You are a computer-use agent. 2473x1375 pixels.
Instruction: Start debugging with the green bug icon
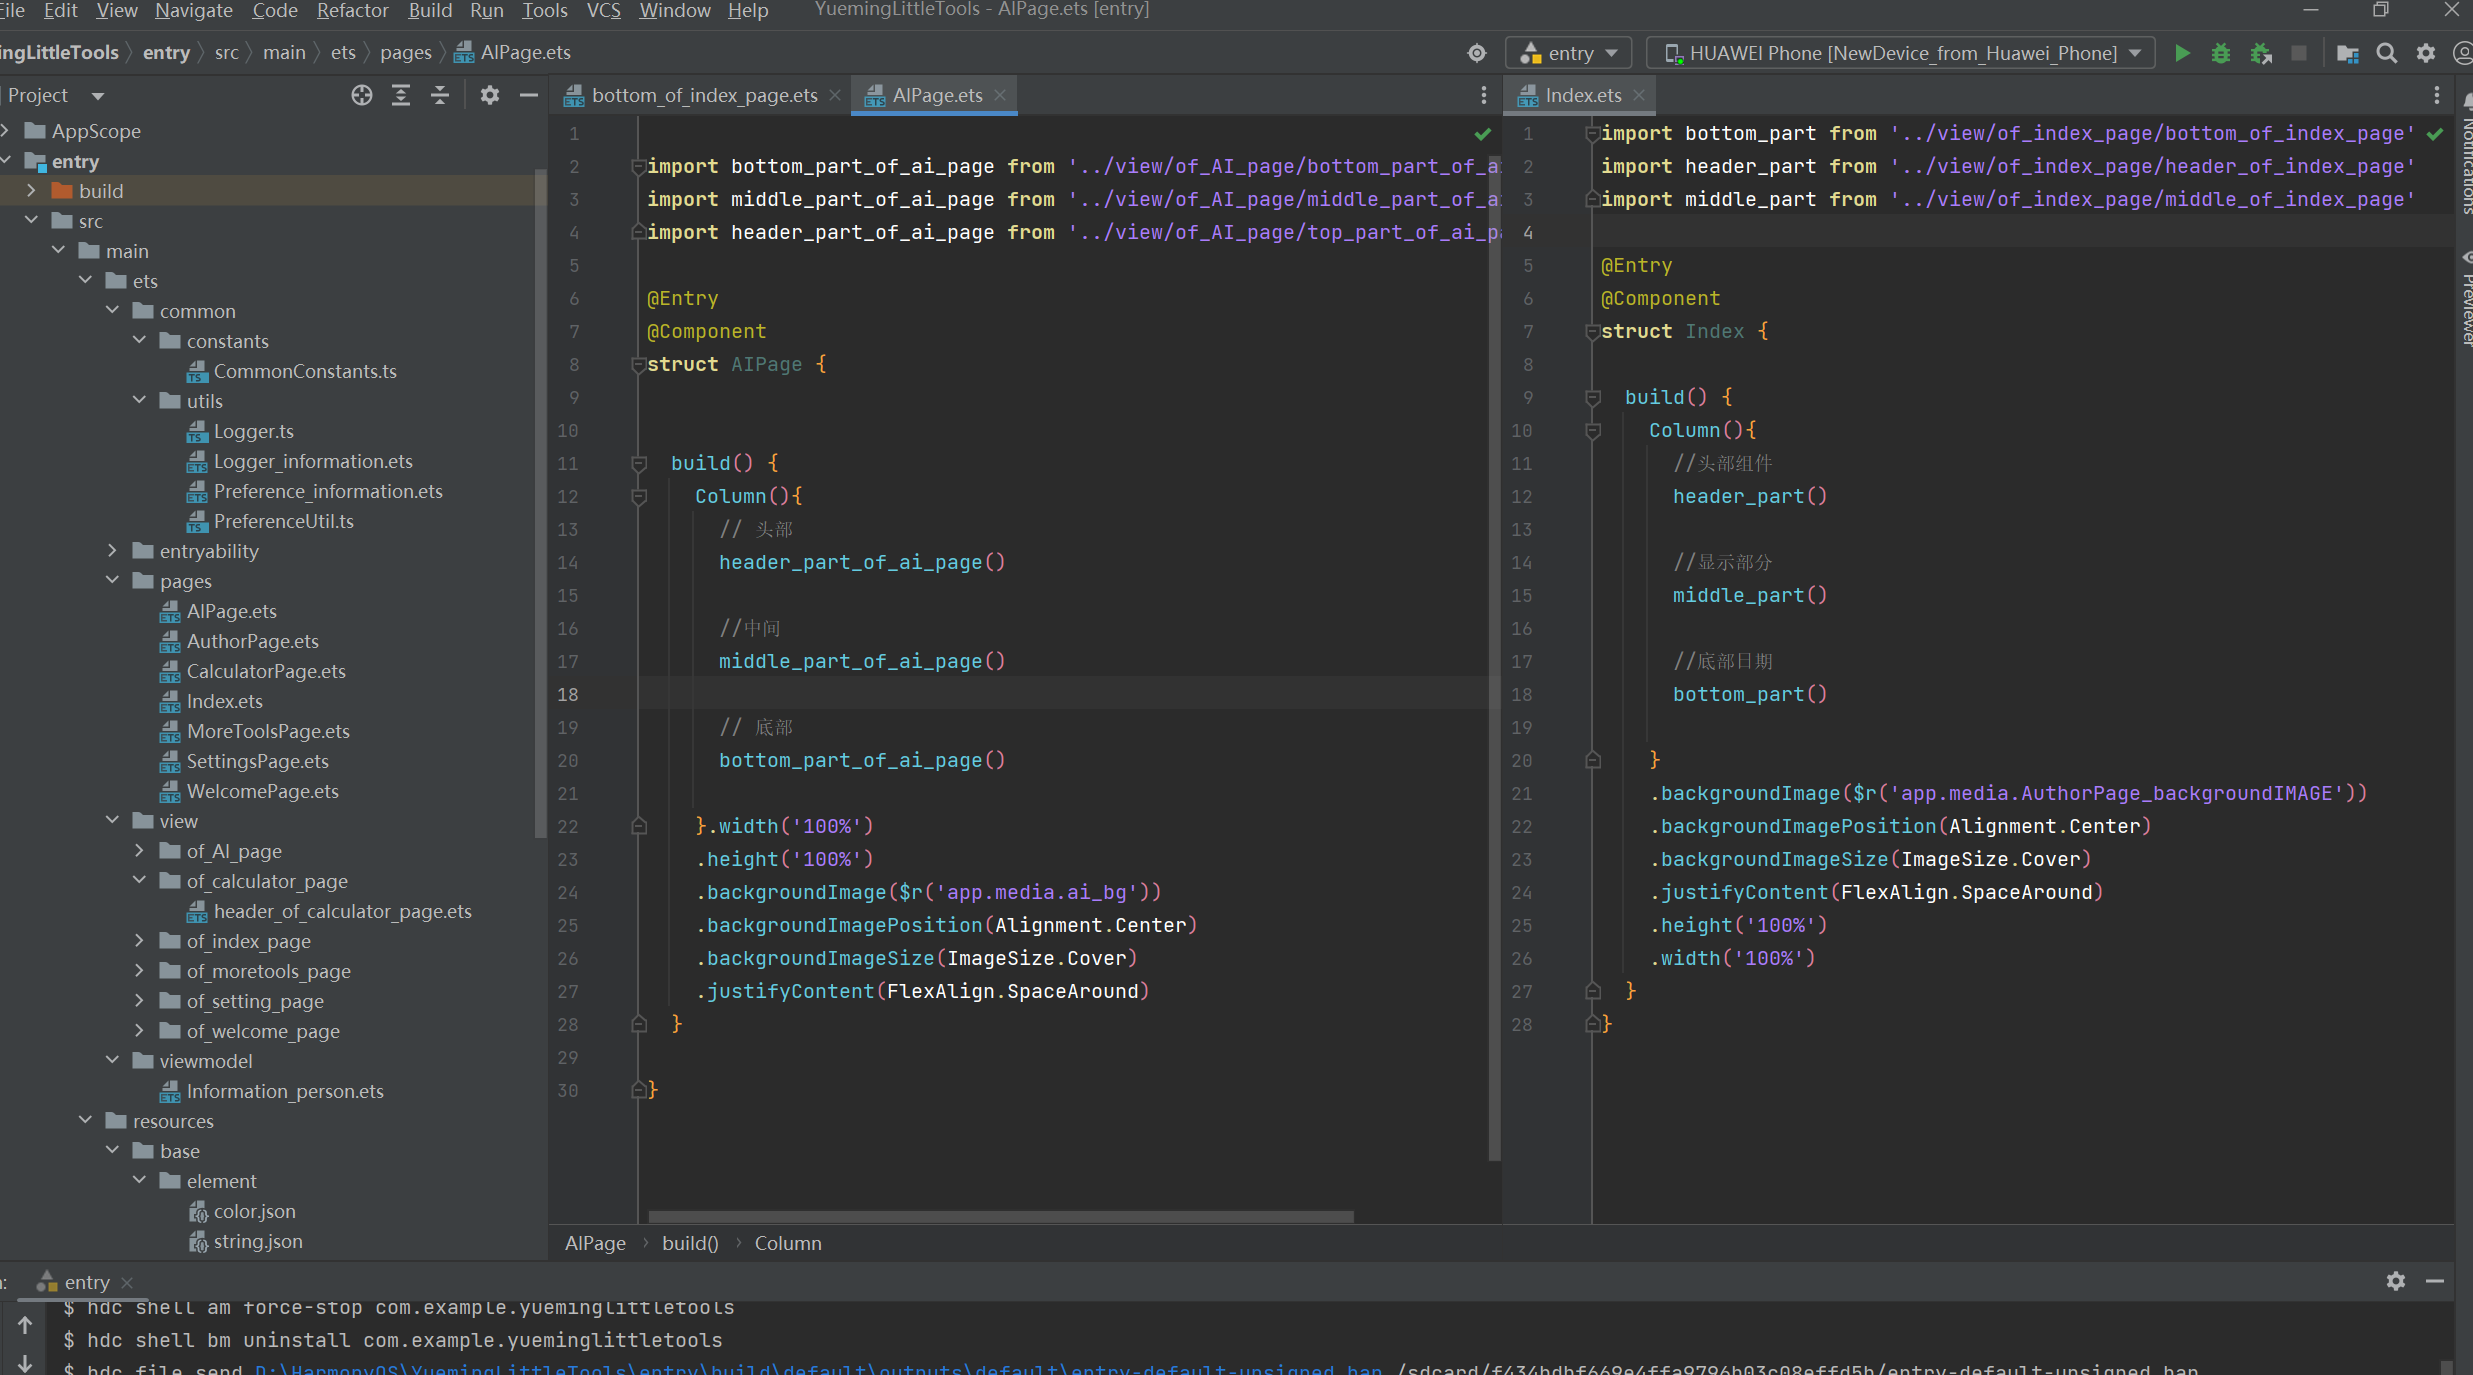(2220, 53)
